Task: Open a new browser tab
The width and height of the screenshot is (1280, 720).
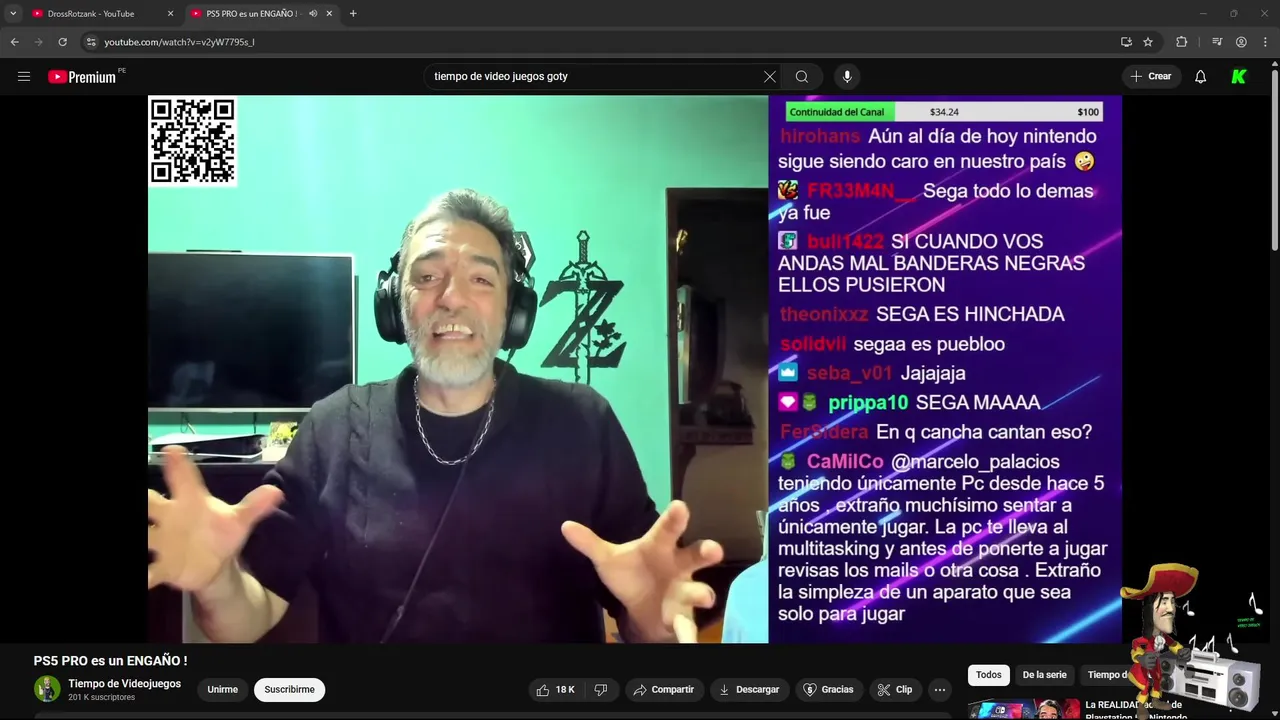Action: click(353, 14)
